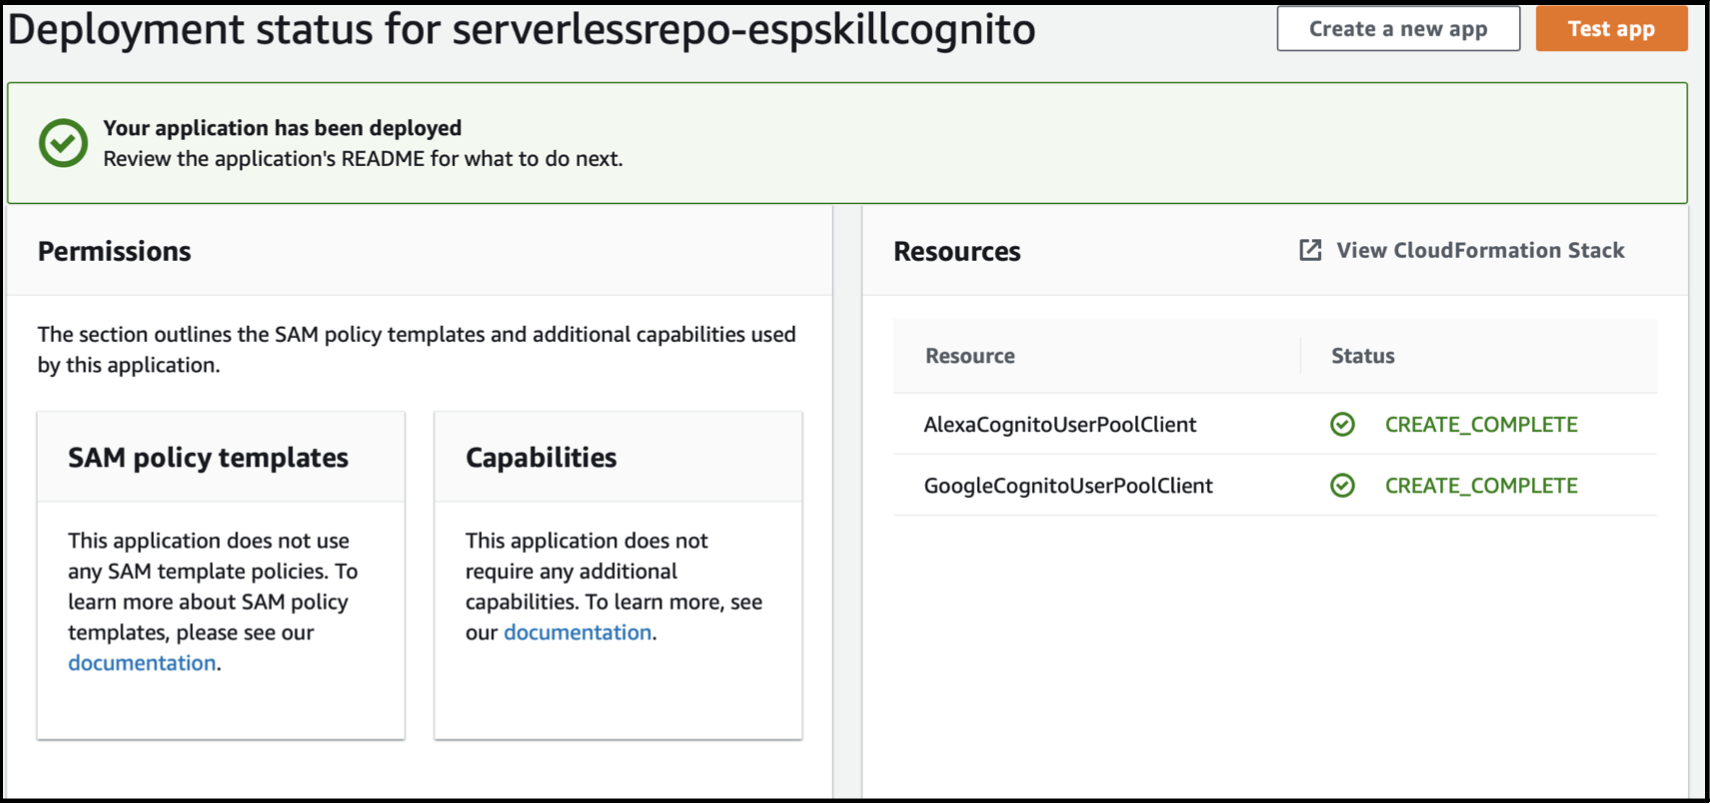Click the SAM policy templates card heading
This screenshot has height=804, width=1710.
[208, 458]
